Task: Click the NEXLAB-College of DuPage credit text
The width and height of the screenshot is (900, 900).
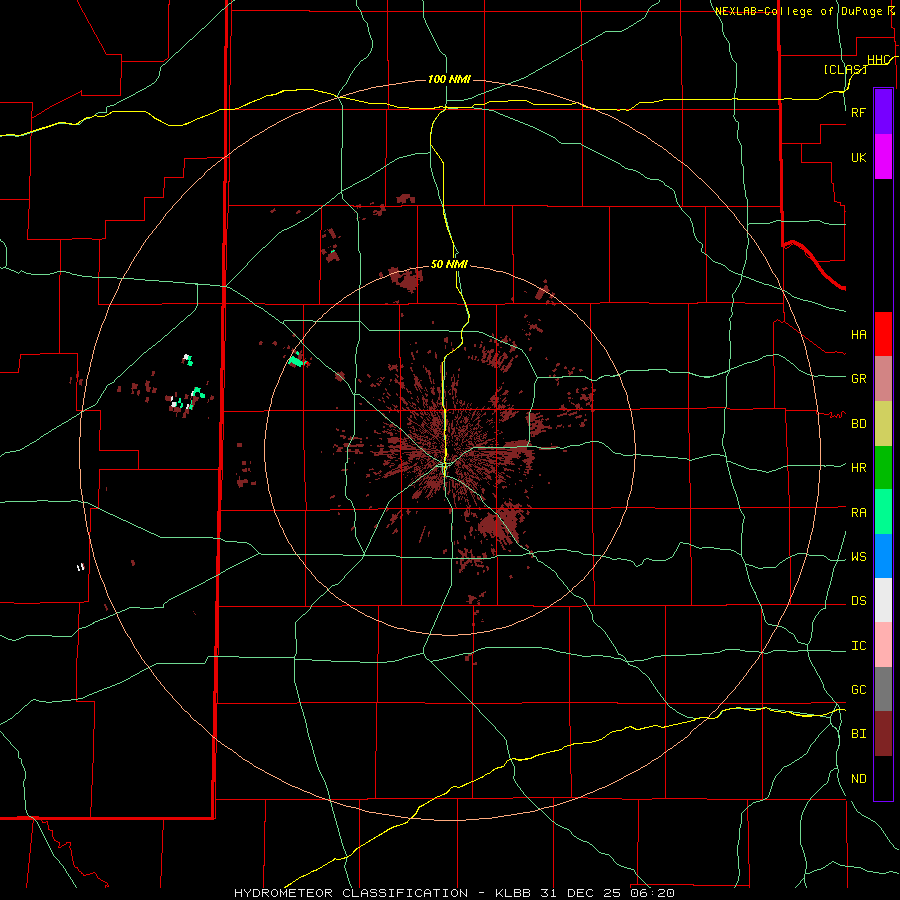Action: click(799, 11)
